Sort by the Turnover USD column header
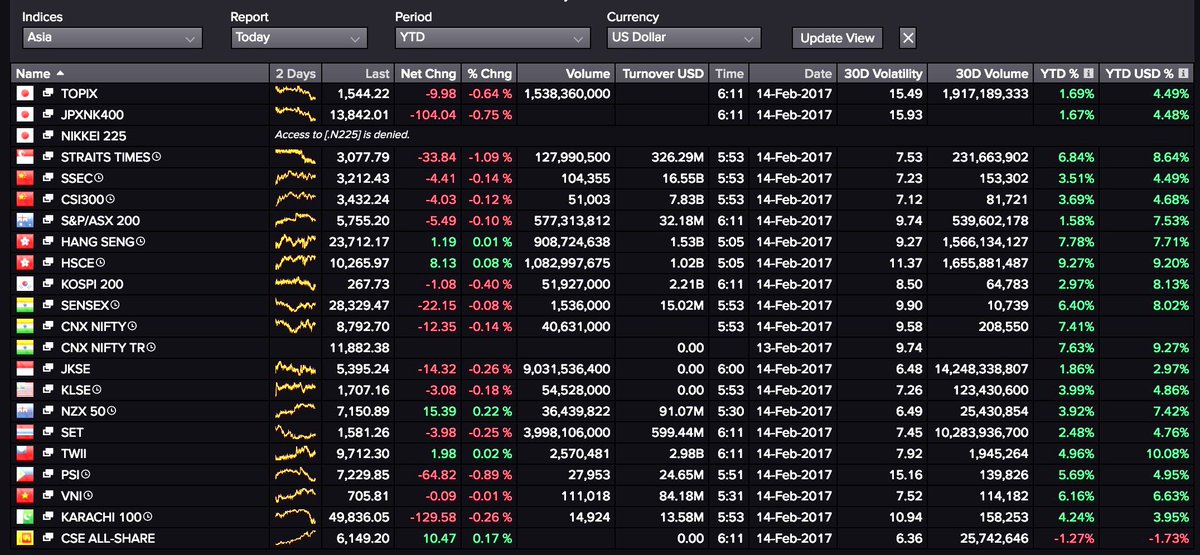Viewport: 1200px width, 555px height. (x=662, y=73)
